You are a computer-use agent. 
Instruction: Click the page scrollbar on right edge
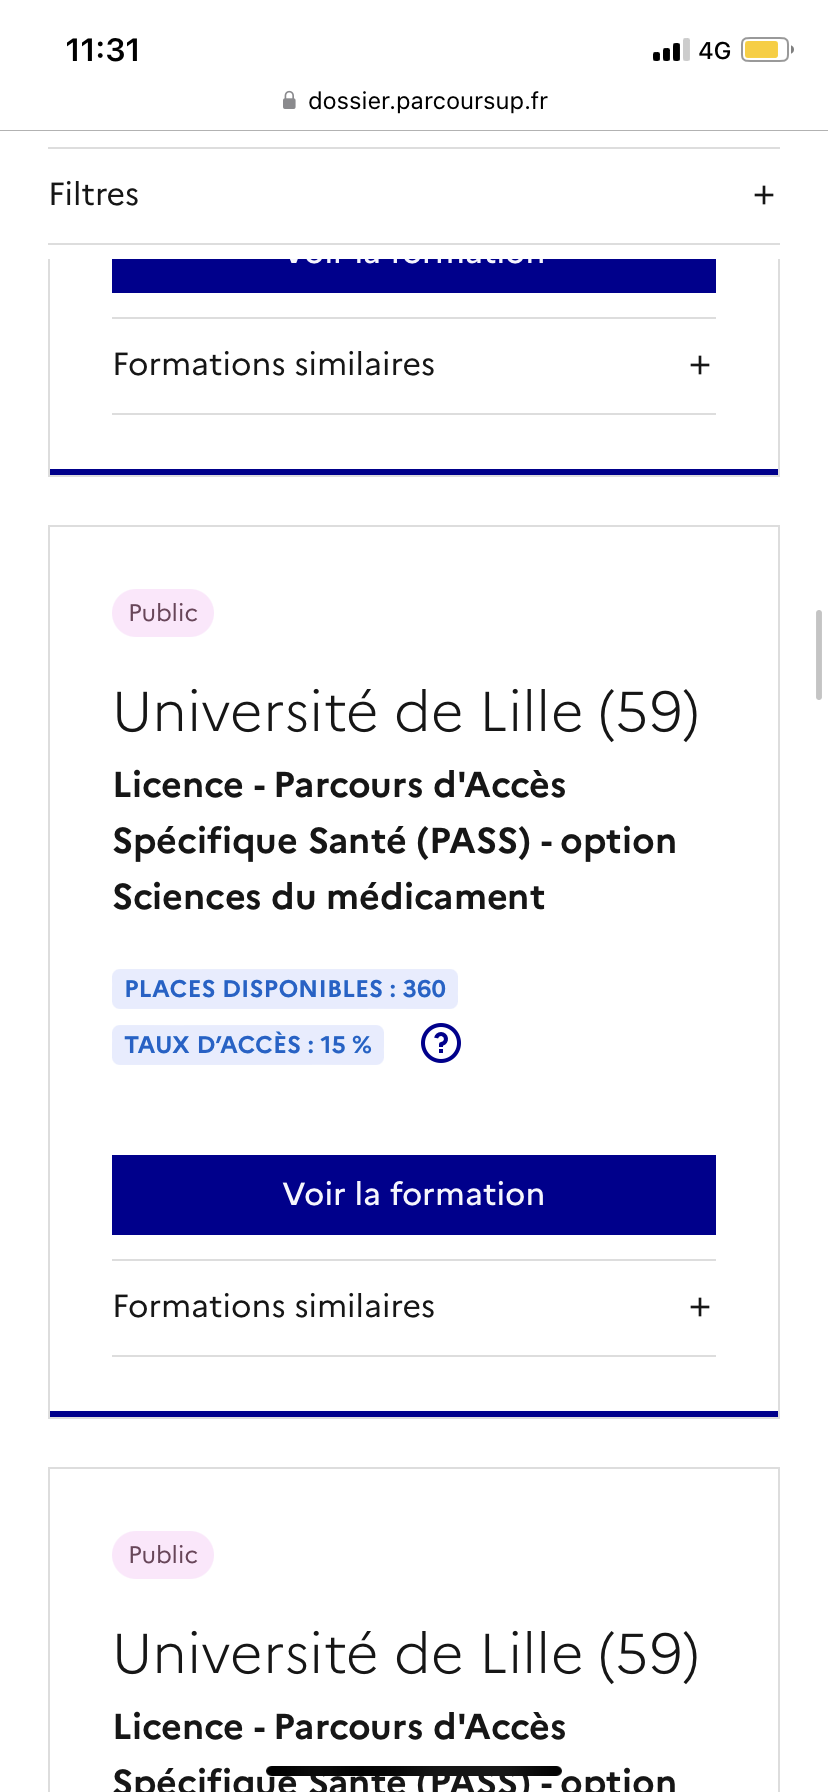pyautogui.click(x=819, y=655)
